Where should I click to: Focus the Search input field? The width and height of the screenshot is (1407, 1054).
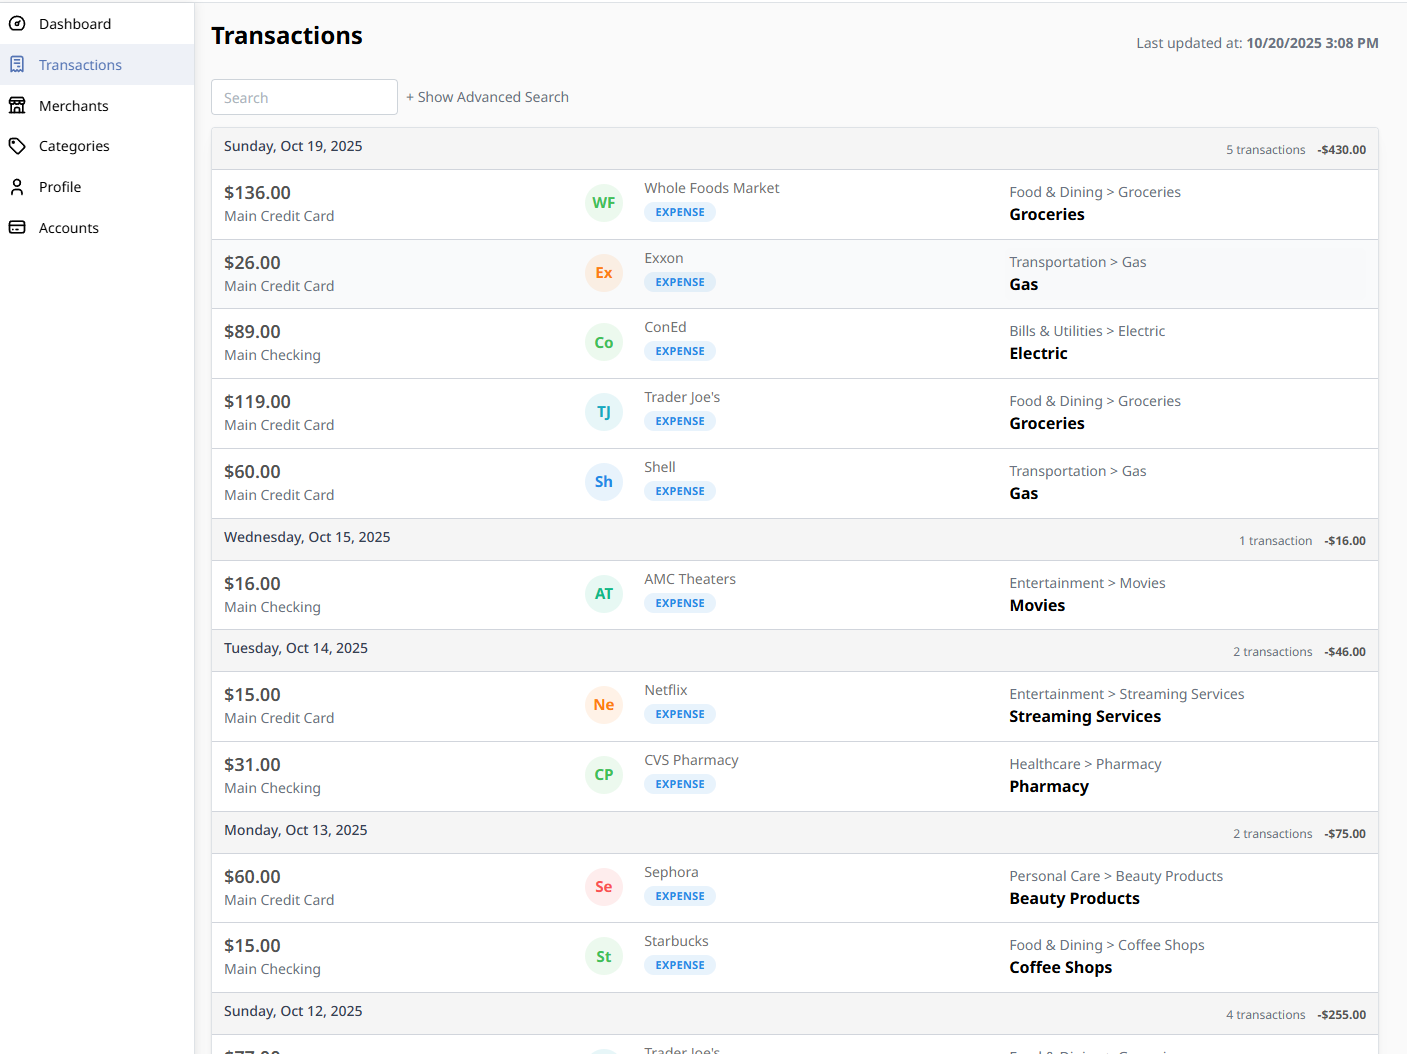coord(304,97)
